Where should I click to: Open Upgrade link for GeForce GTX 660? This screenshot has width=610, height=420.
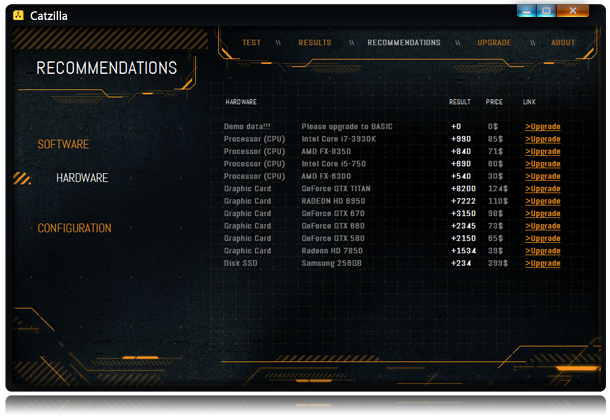coord(543,226)
